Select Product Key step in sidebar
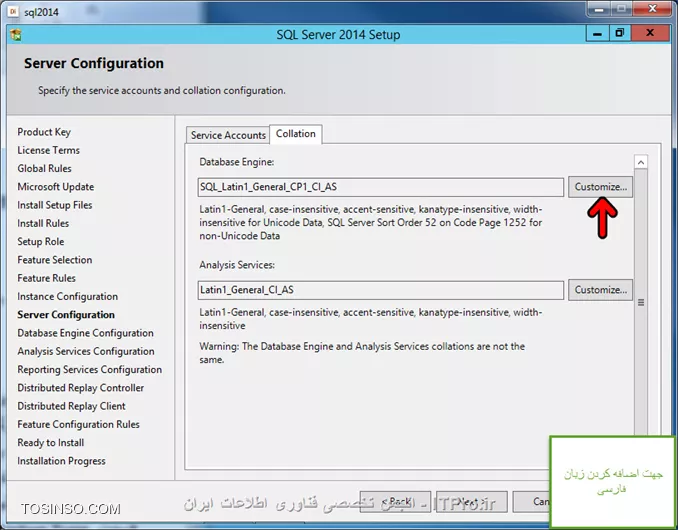Image resolution: width=678 pixels, height=530 pixels. (x=44, y=132)
